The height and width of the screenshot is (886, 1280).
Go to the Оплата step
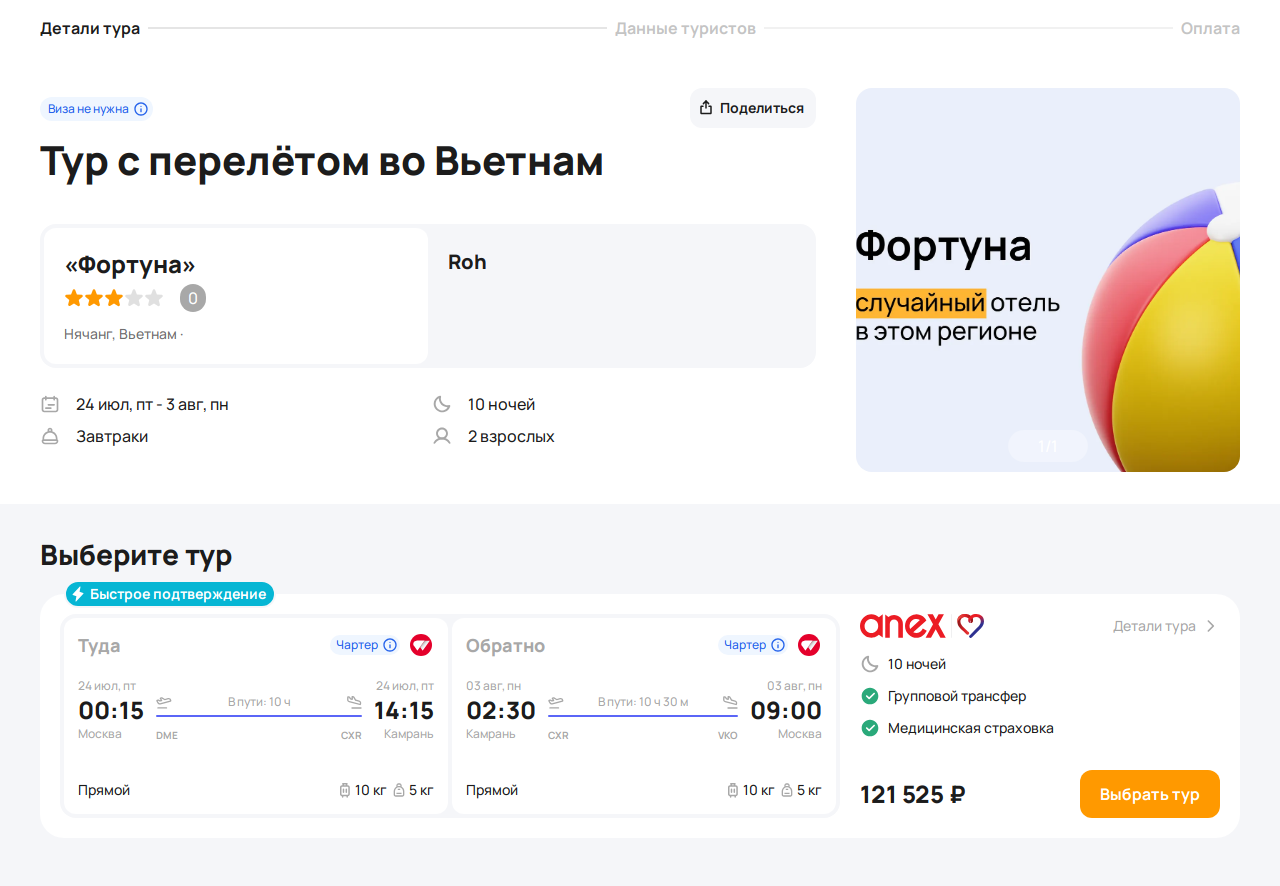1210,28
